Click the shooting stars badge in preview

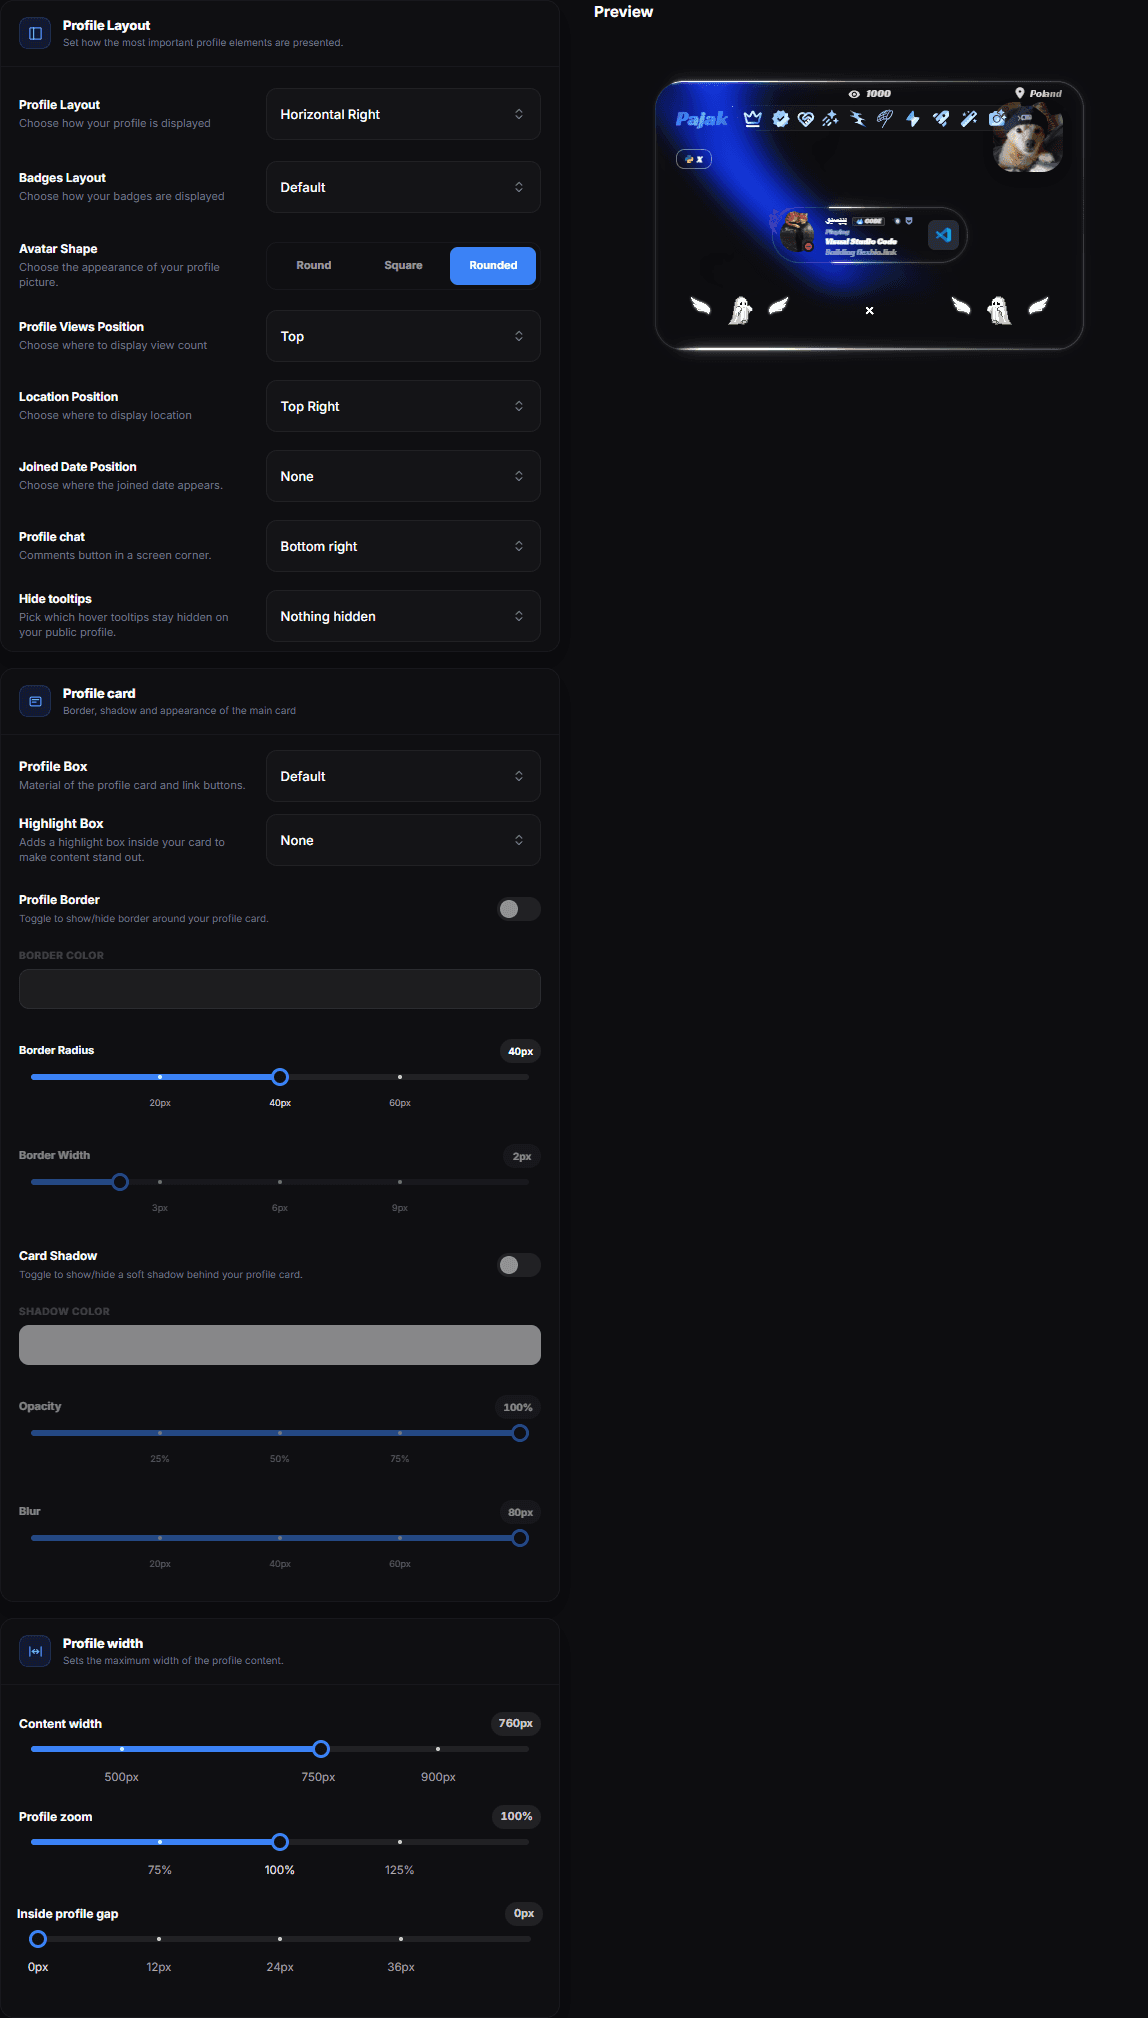(831, 119)
